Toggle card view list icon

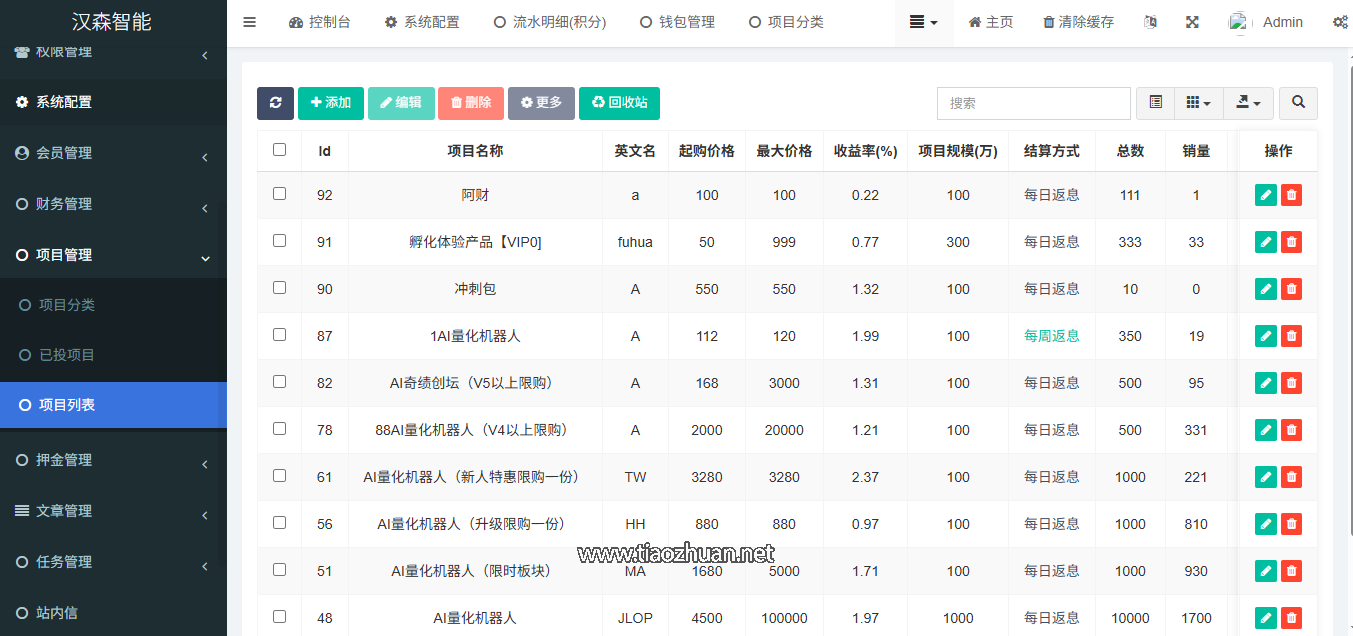[1155, 103]
